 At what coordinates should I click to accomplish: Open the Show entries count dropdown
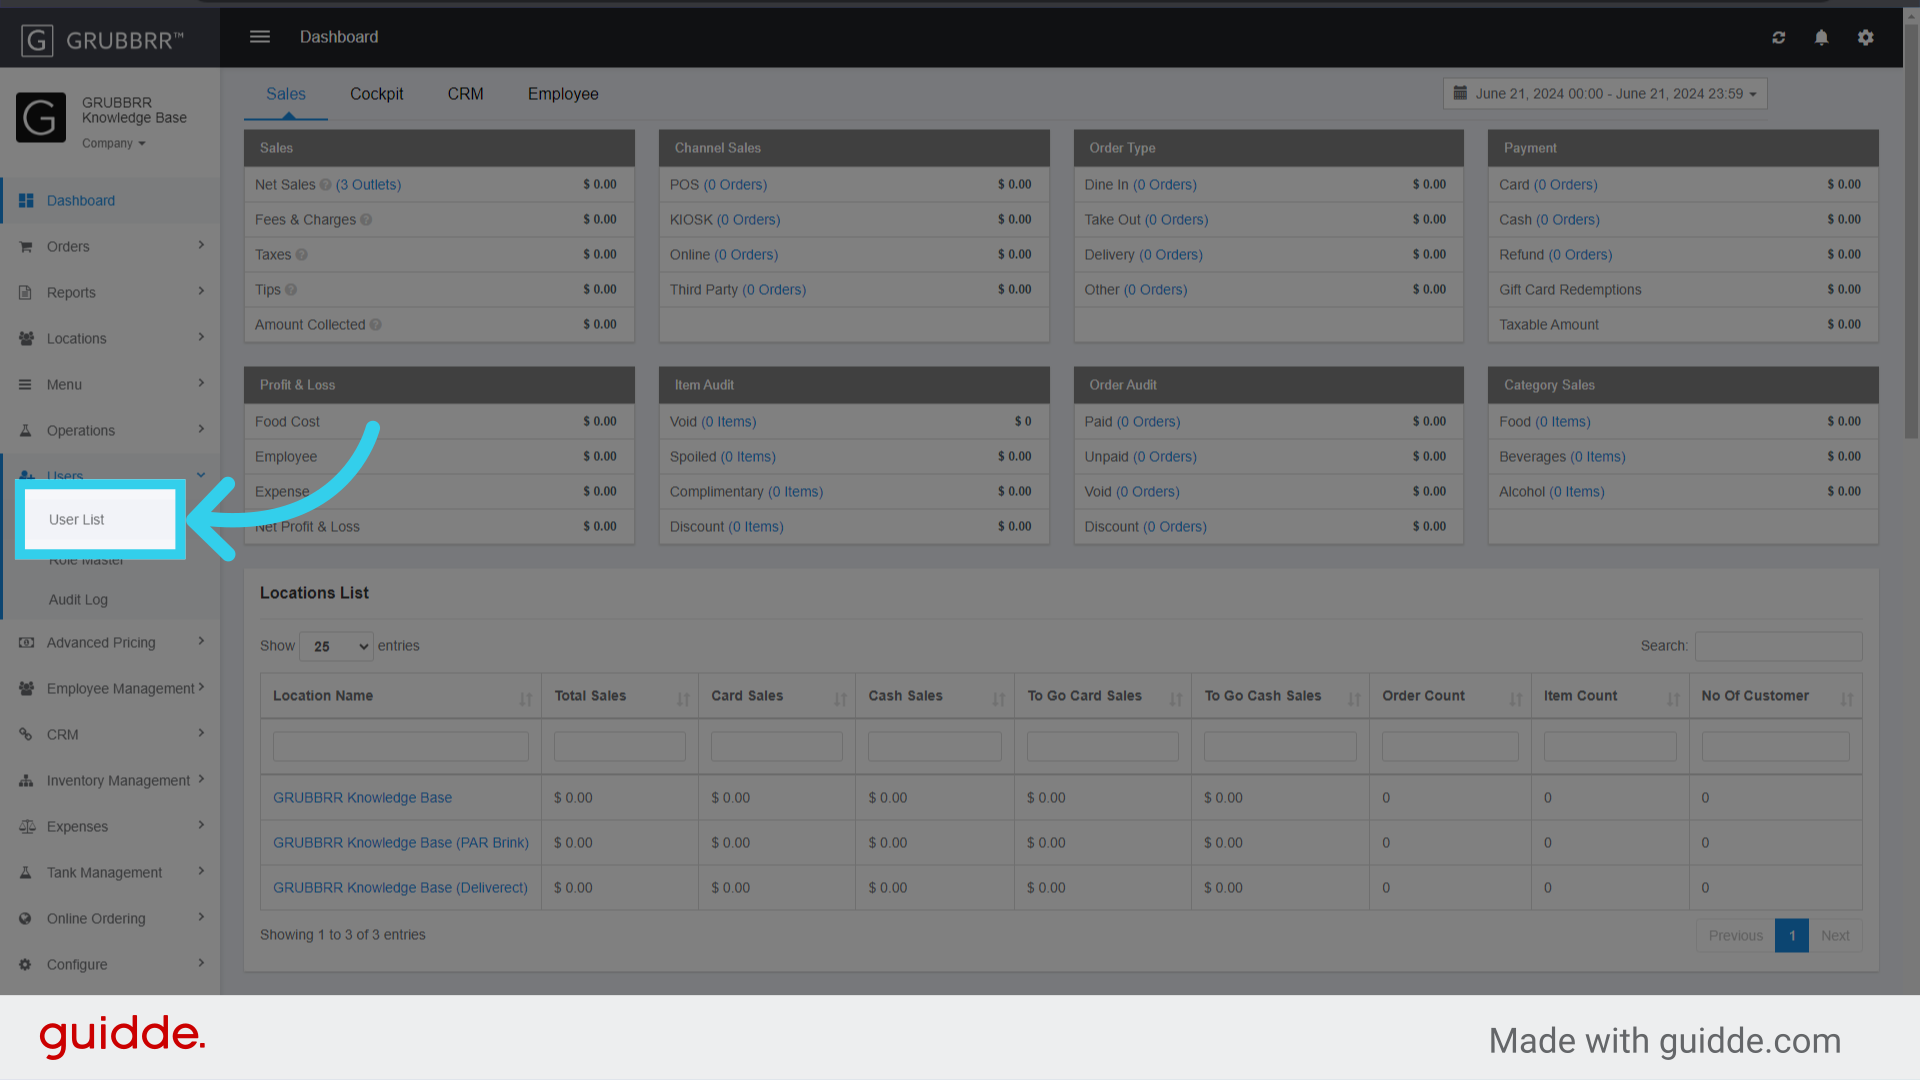(x=336, y=646)
